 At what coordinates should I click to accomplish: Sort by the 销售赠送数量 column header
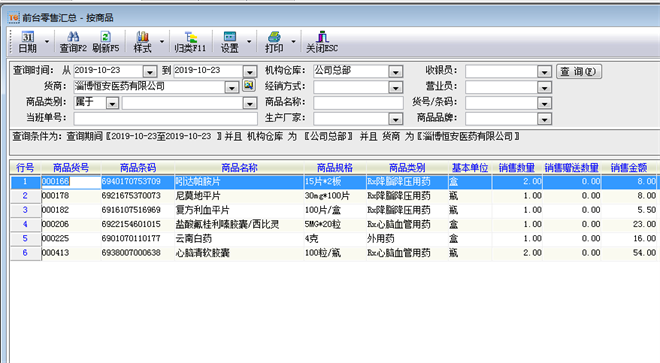pos(572,168)
